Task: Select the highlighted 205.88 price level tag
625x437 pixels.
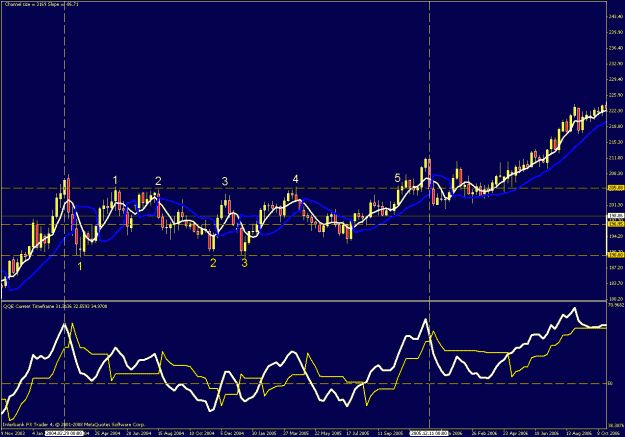Action: [x=616, y=188]
